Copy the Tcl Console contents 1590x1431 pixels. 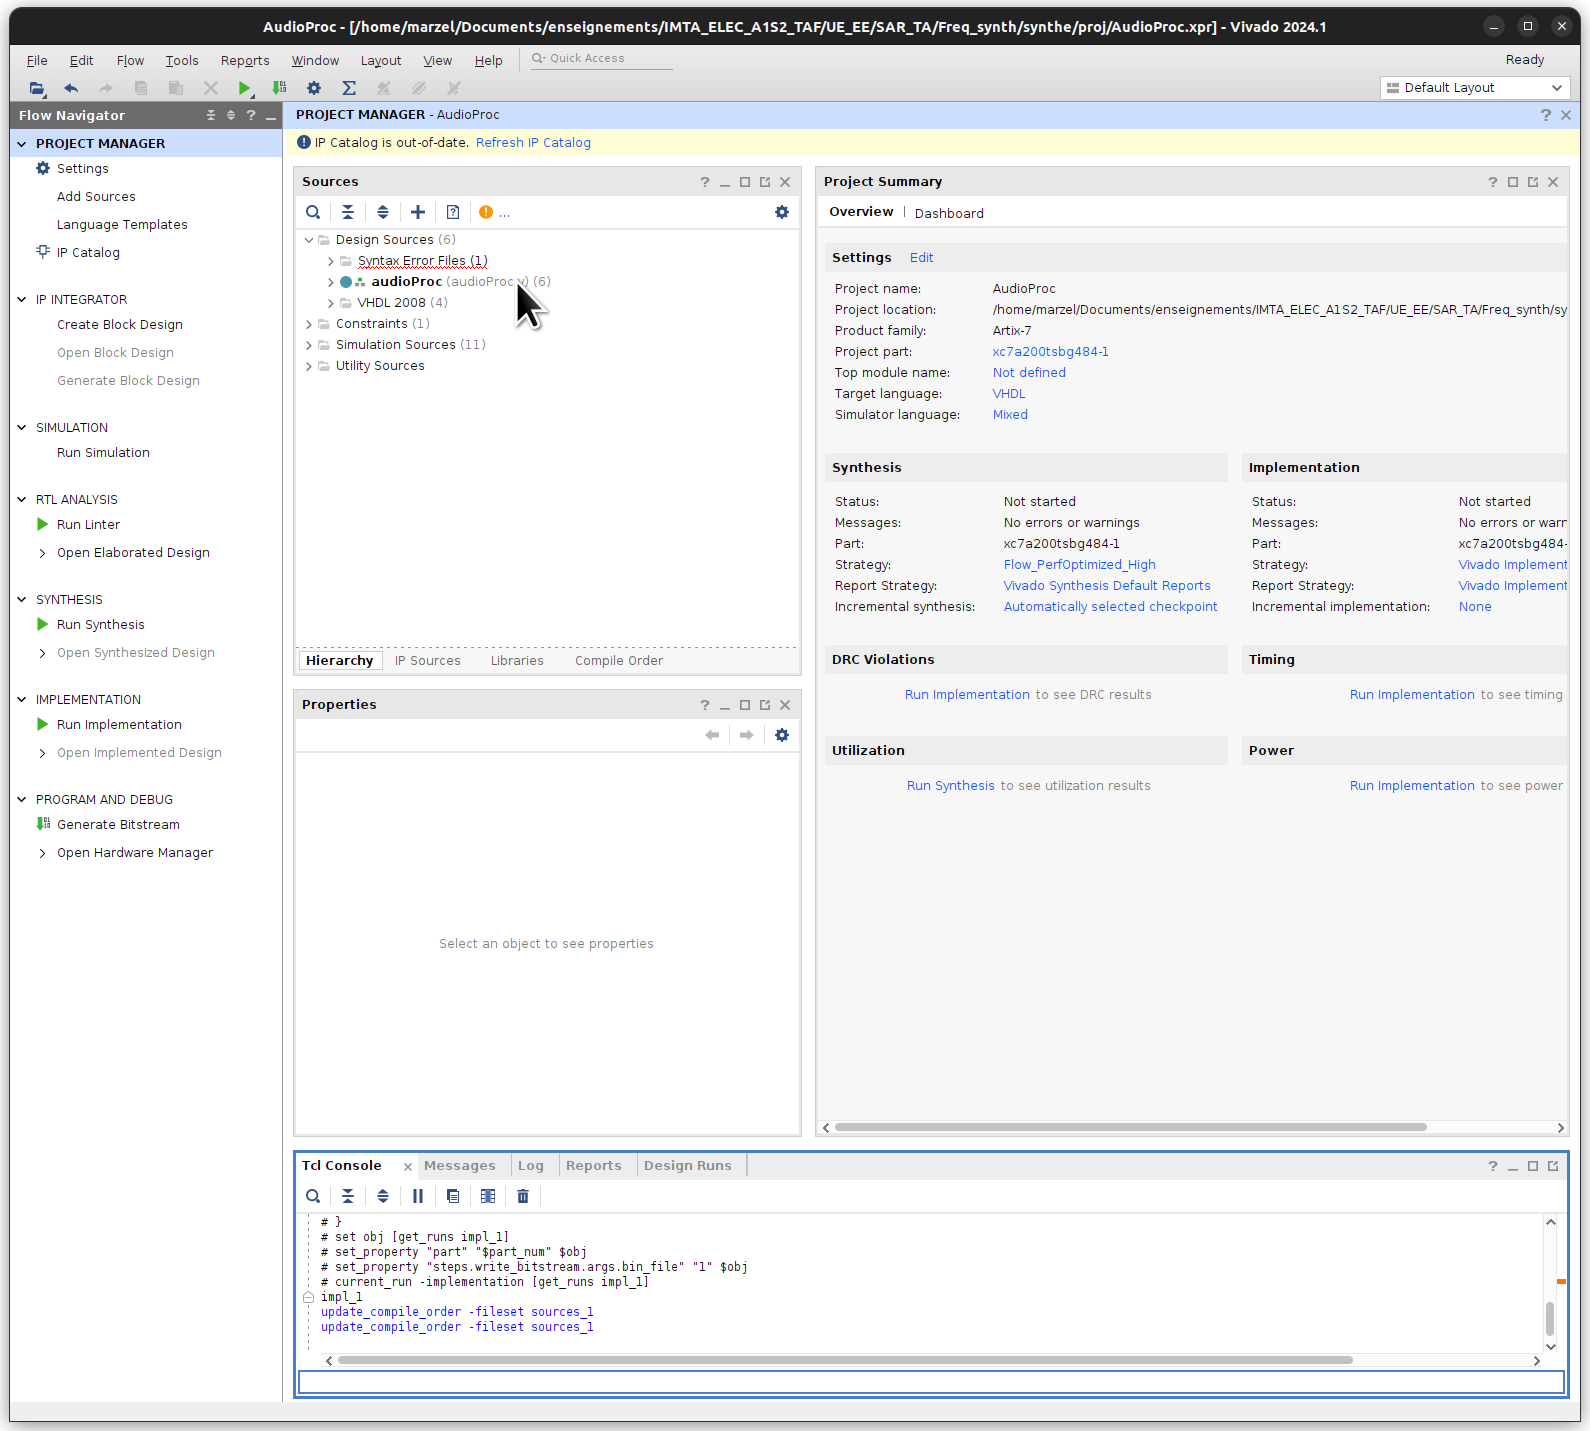[453, 1196]
